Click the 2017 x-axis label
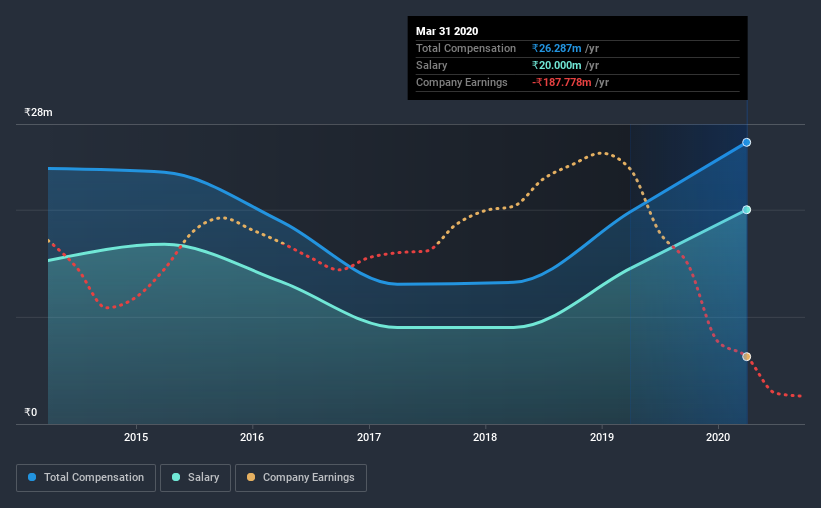Screen dimensions: 821x508 [369, 437]
